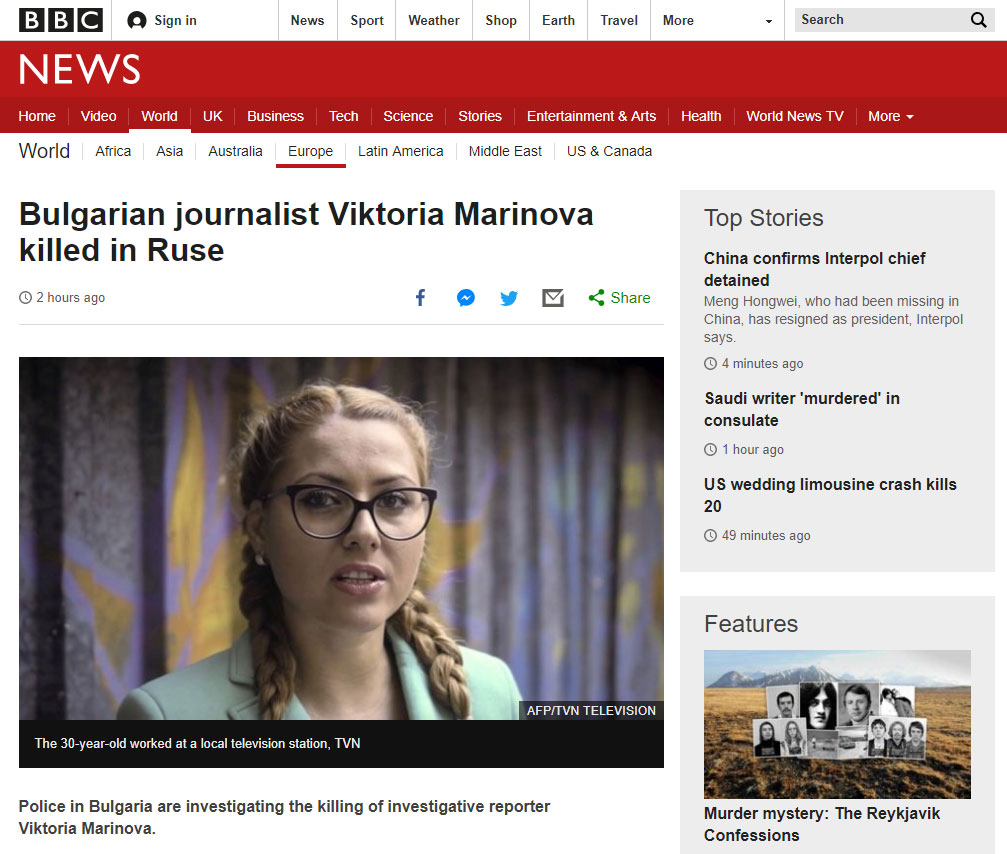Click the Sign in account icon

[137, 21]
